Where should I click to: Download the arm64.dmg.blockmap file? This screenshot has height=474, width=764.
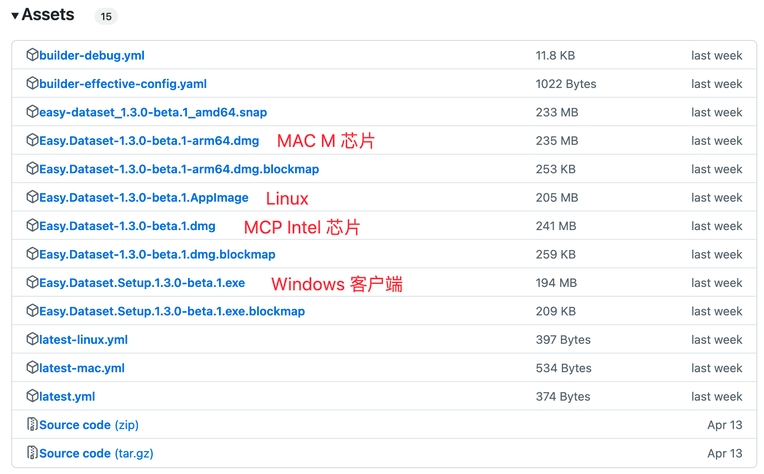(x=179, y=169)
